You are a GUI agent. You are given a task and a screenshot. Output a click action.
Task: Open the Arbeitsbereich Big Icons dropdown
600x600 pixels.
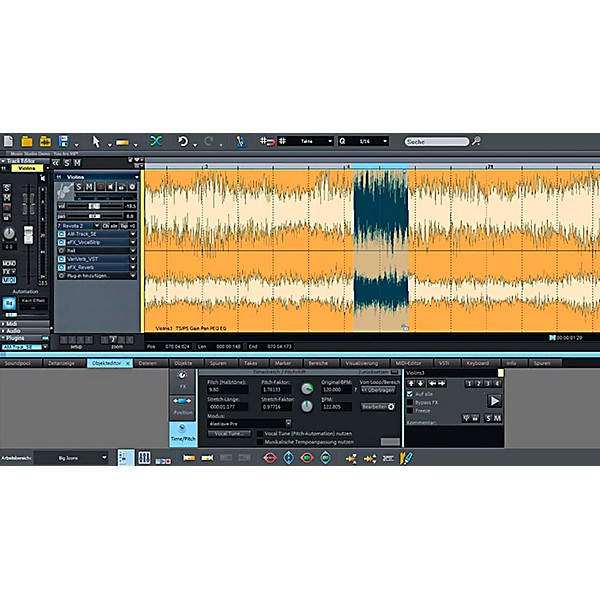click(x=72, y=458)
